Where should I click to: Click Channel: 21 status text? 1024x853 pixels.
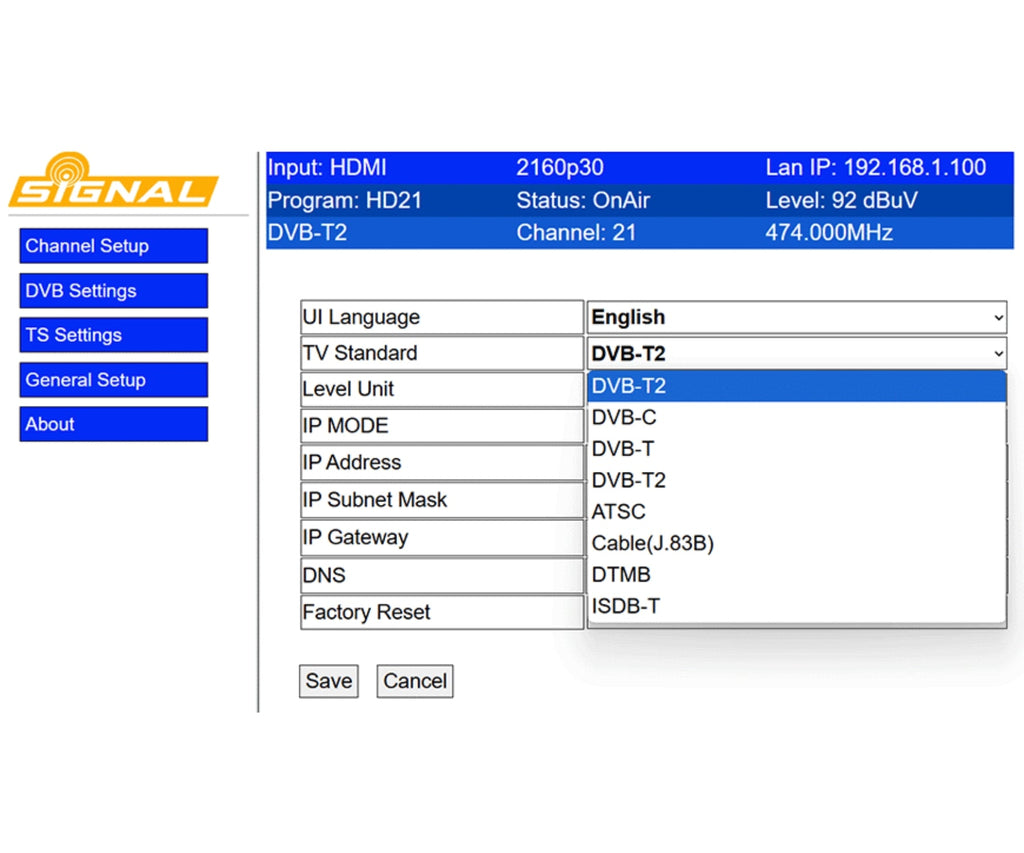tap(576, 233)
